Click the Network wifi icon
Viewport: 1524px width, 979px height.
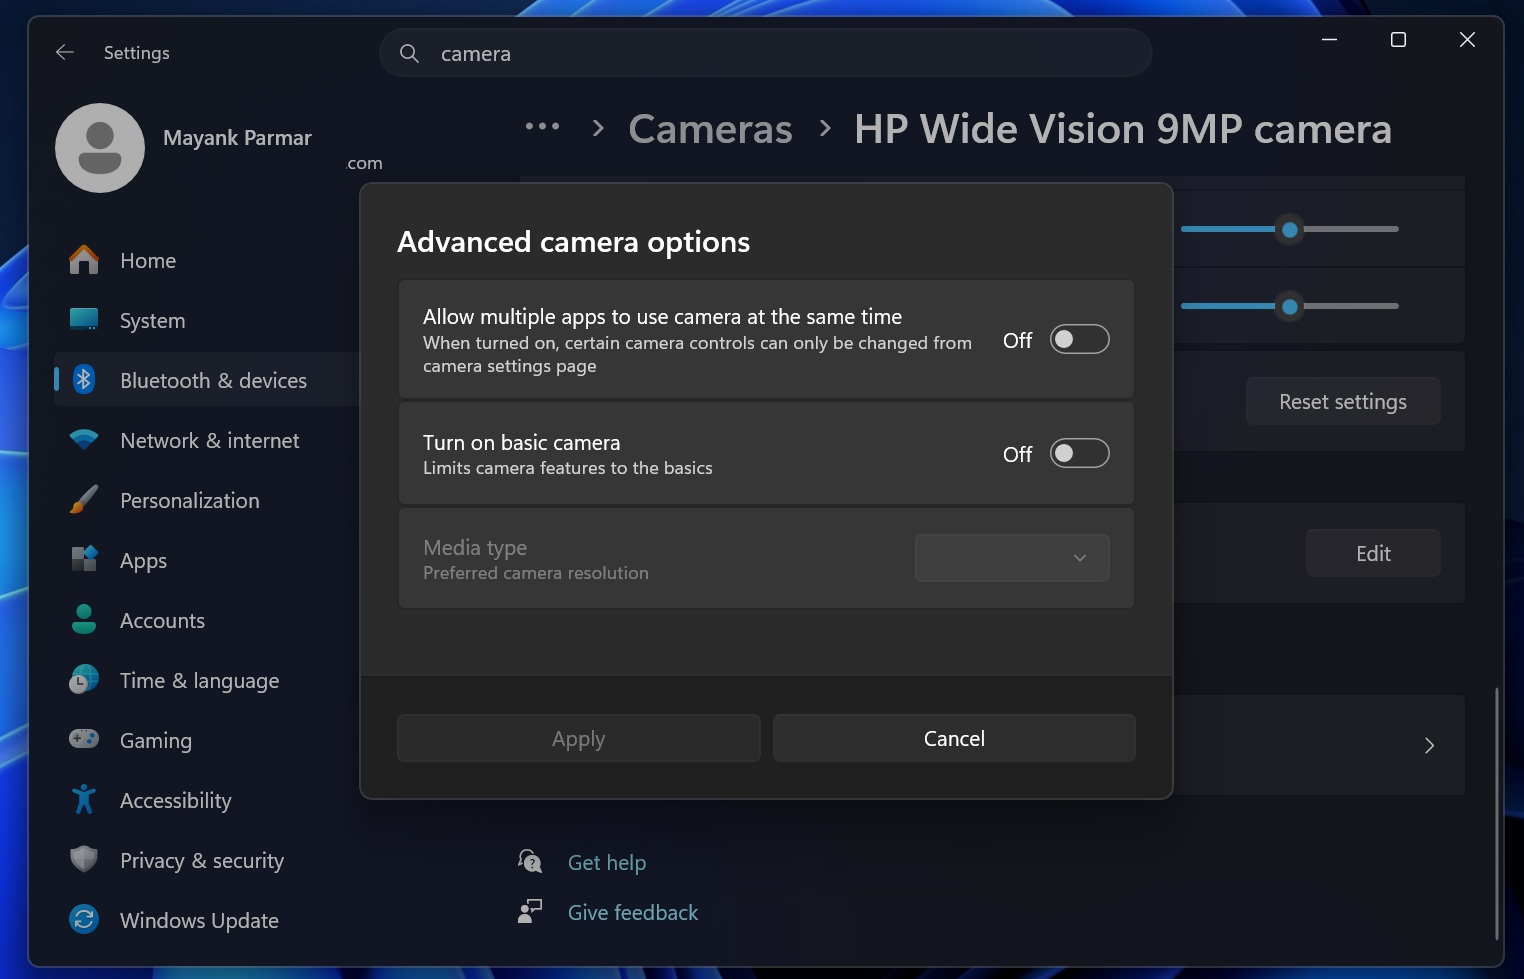point(84,440)
